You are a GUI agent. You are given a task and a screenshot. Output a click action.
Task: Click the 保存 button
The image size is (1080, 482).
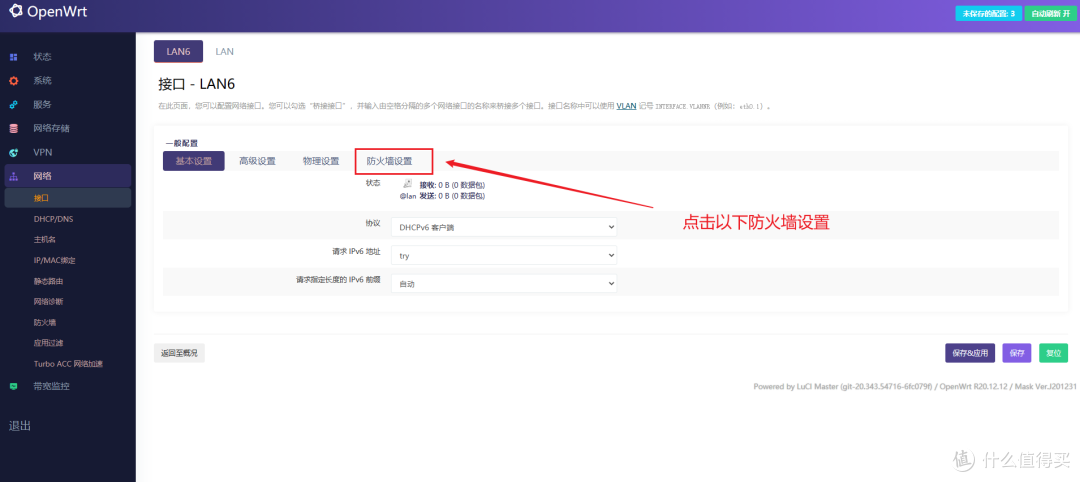click(1017, 353)
